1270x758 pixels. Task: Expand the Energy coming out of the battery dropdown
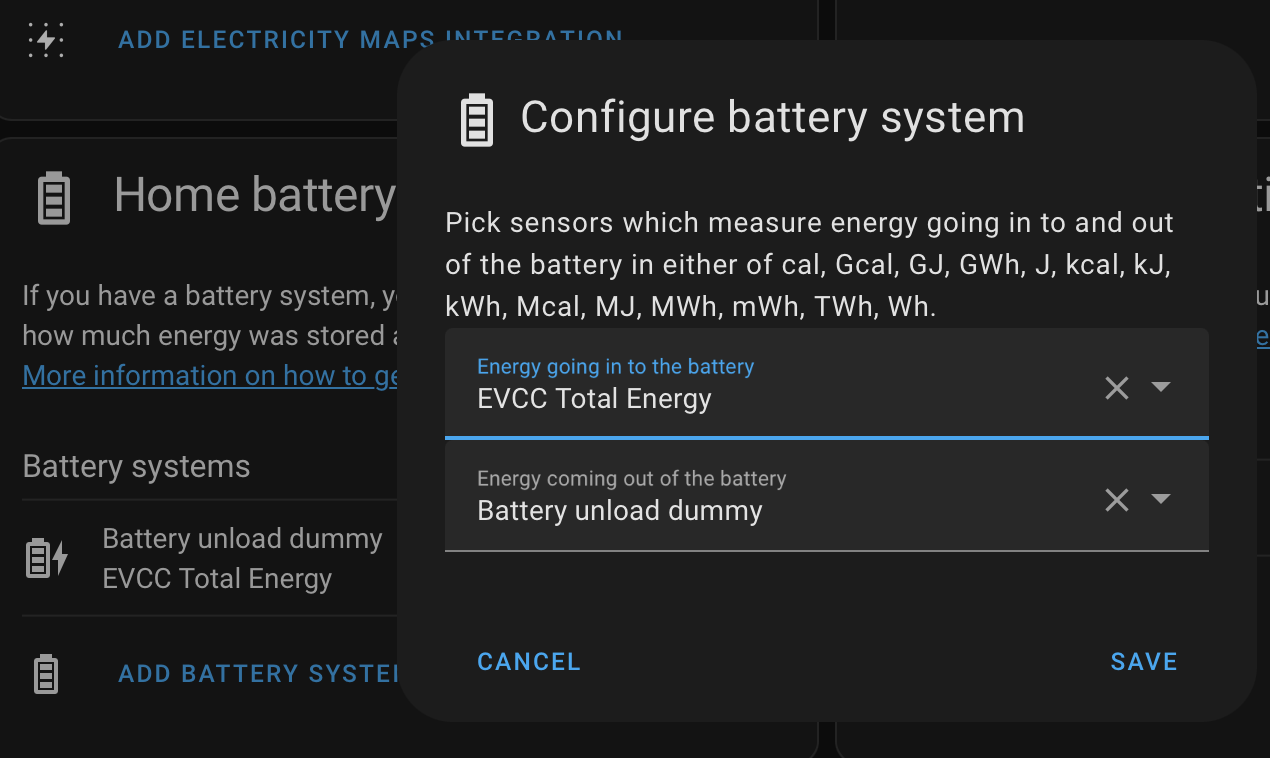pyautogui.click(x=1161, y=499)
